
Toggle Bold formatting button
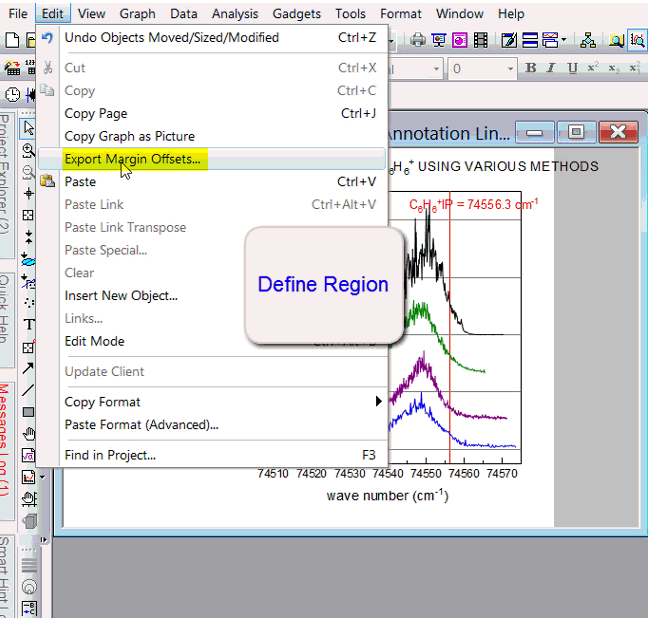pyautogui.click(x=531, y=68)
